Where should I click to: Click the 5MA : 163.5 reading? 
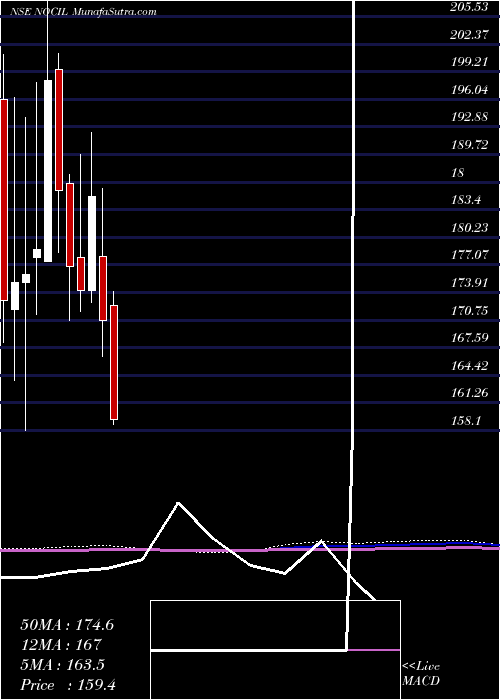(x=62, y=665)
